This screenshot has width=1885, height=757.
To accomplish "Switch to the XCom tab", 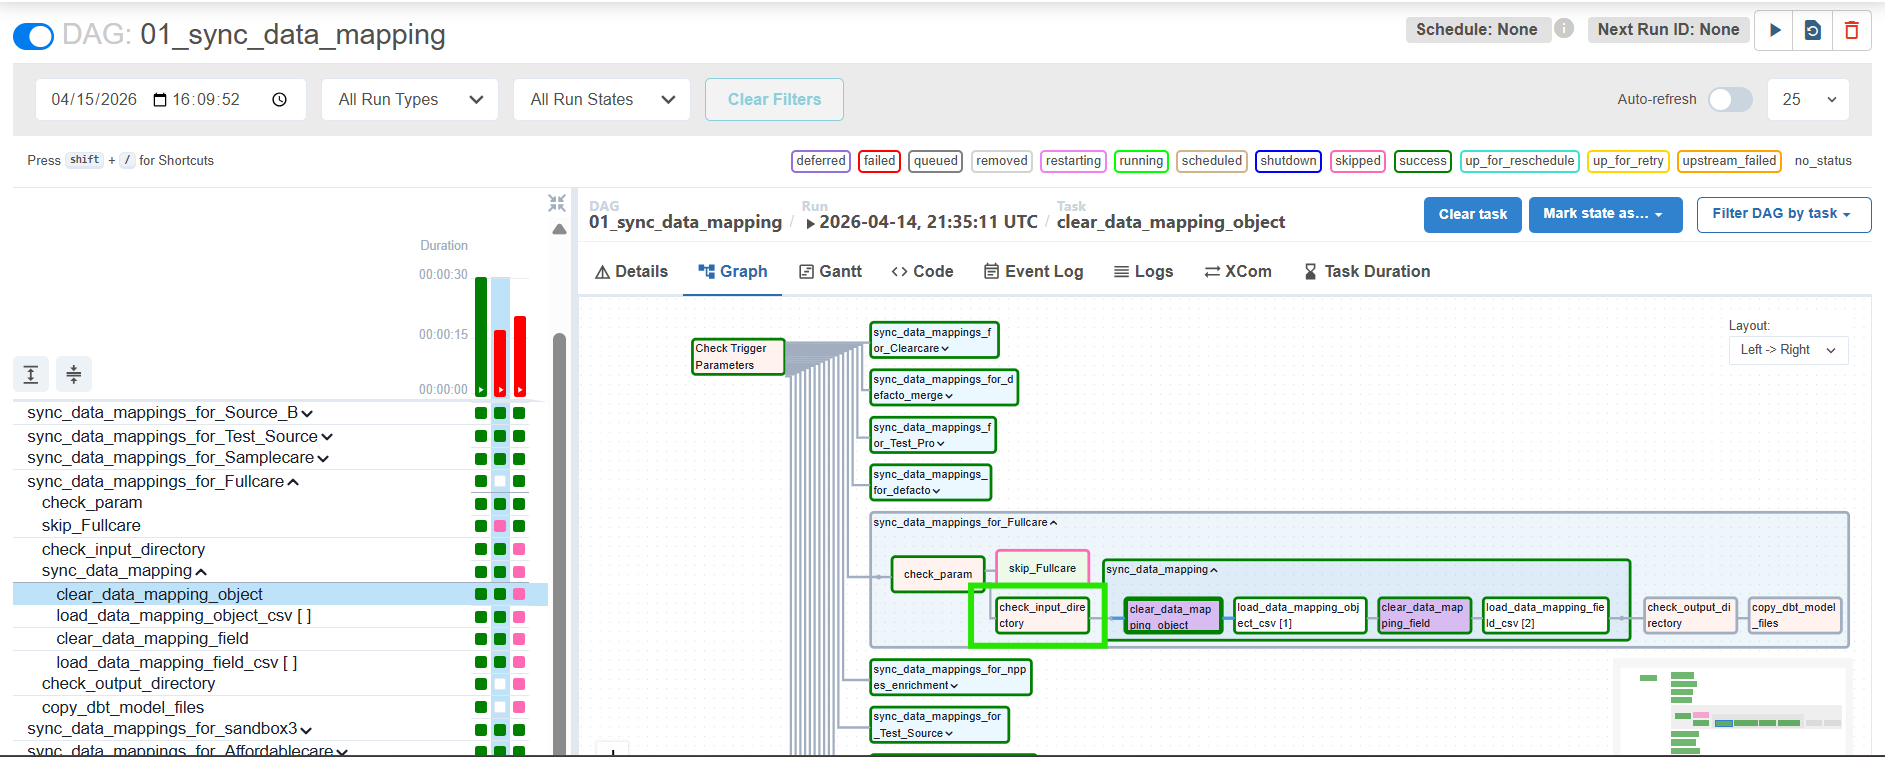I will click(1238, 272).
